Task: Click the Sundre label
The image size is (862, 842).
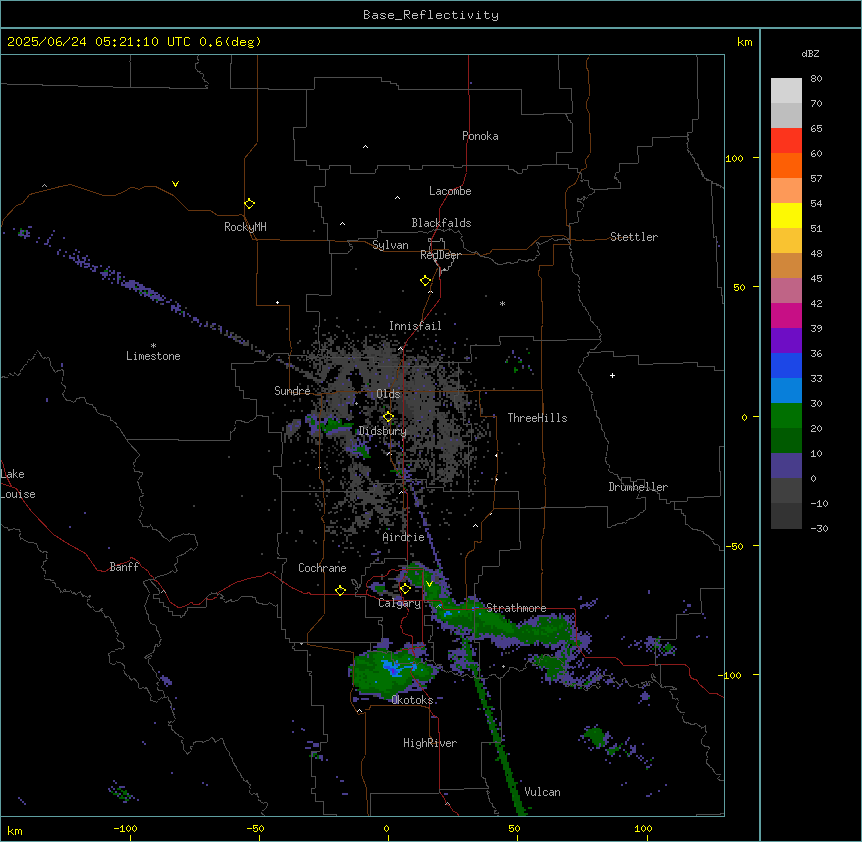Action: coord(292,391)
